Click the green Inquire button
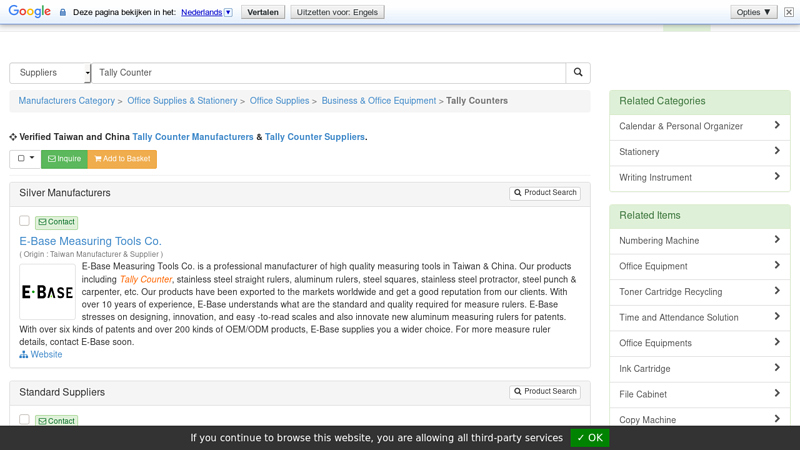 (x=65, y=159)
